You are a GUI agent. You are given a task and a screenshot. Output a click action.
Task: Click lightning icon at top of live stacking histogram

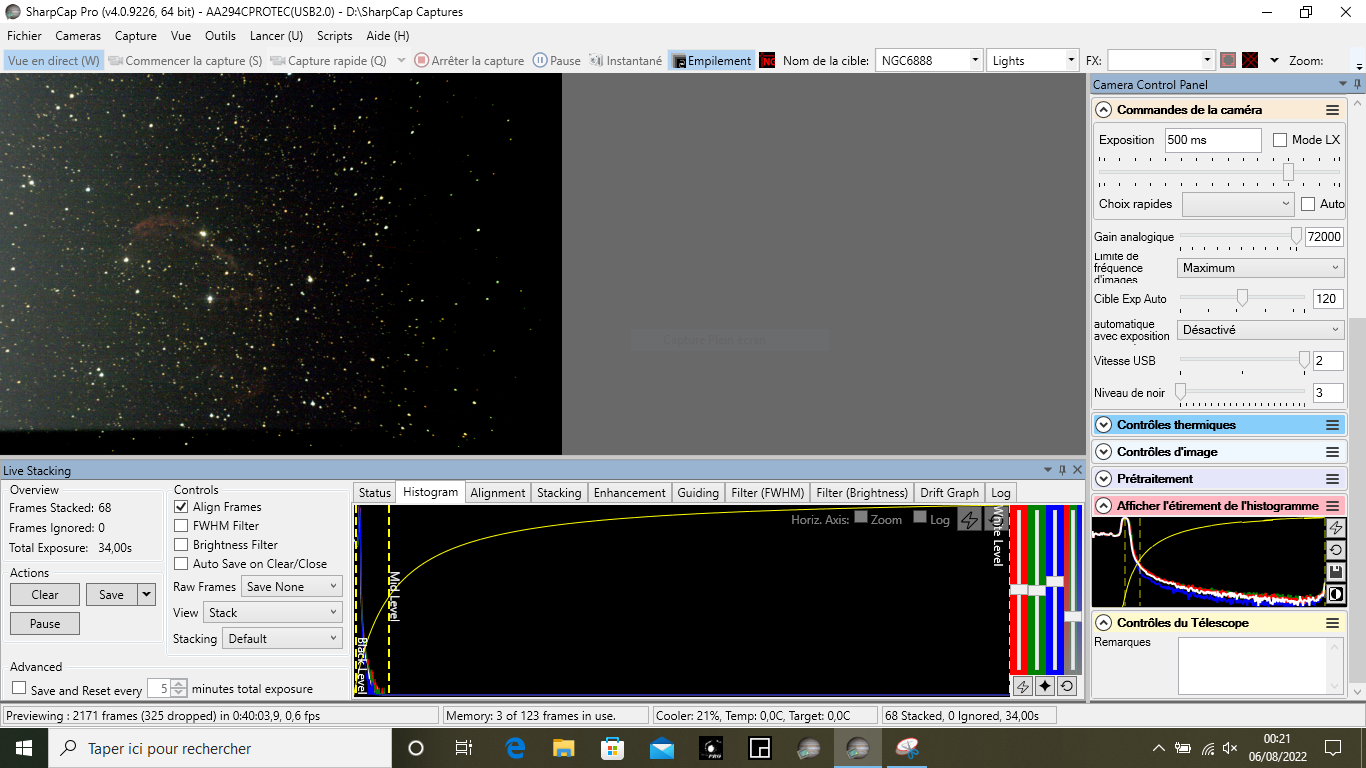coord(969,520)
